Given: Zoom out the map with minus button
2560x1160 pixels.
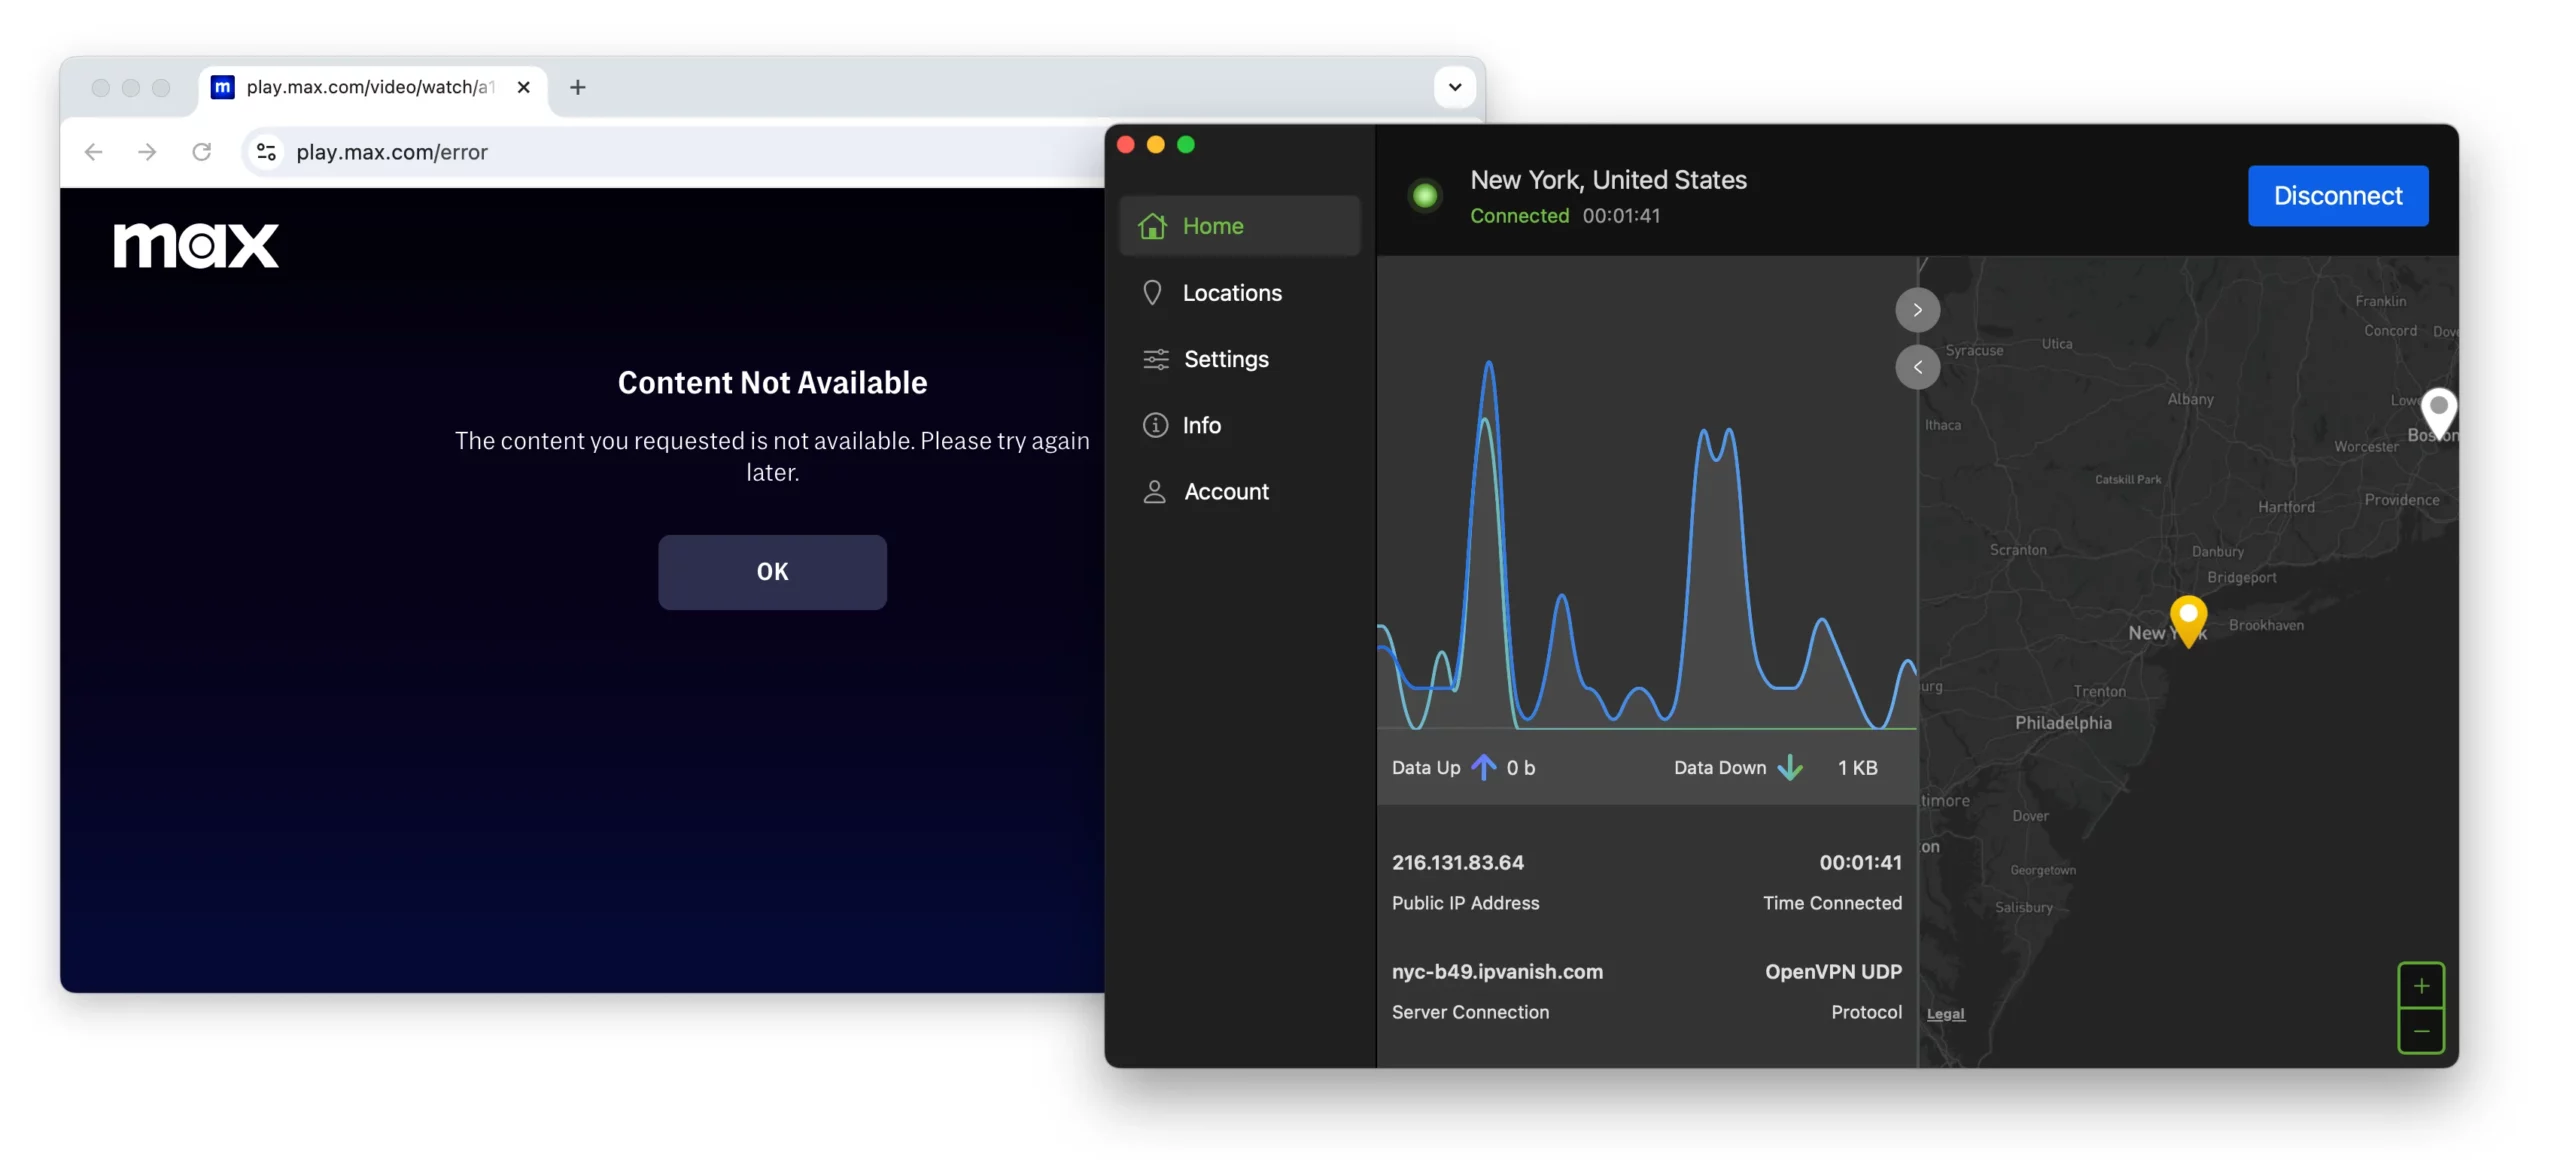Looking at the screenshot, I should (x=2421, y=1031).
